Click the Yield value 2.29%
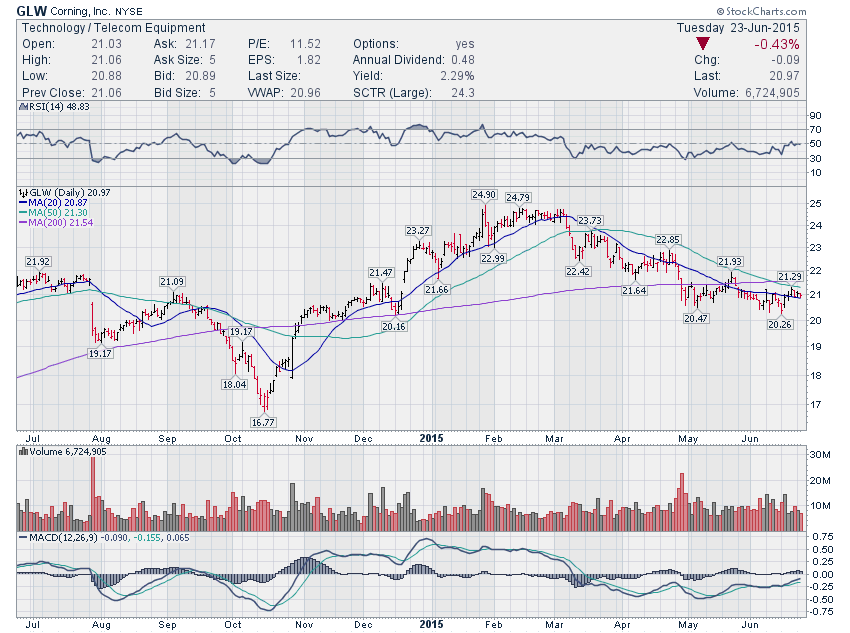 tap(457, 76)
